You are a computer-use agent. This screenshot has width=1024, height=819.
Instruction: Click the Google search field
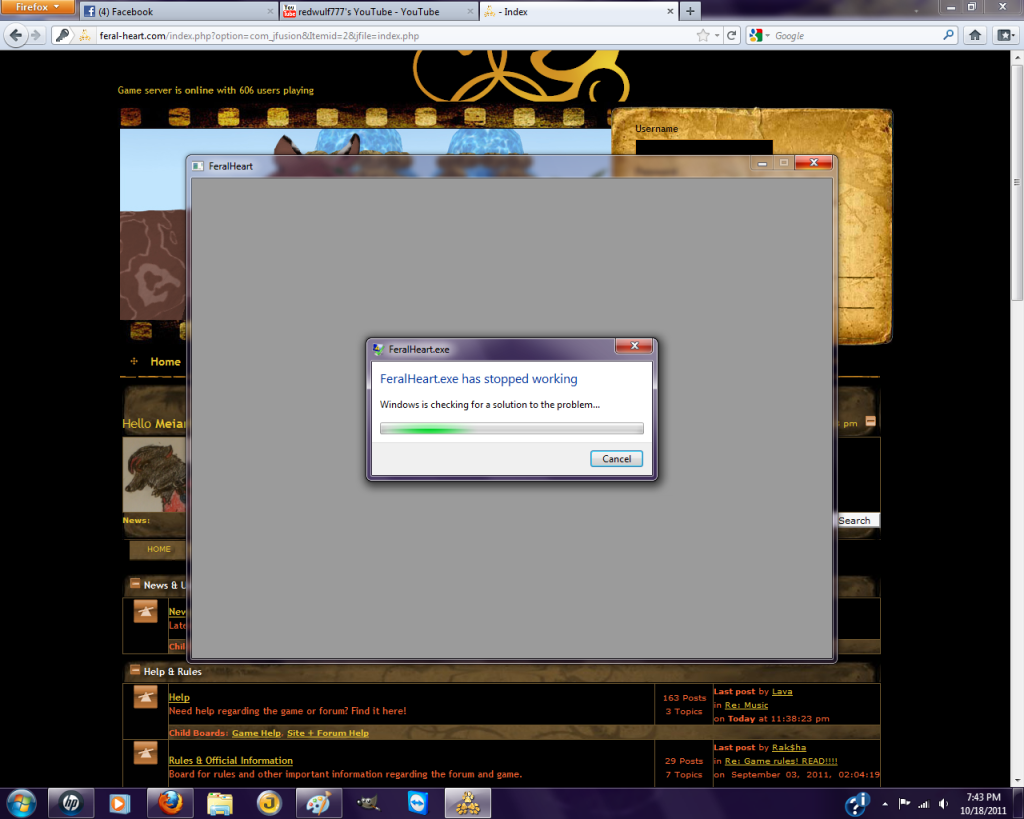[856, 36]
